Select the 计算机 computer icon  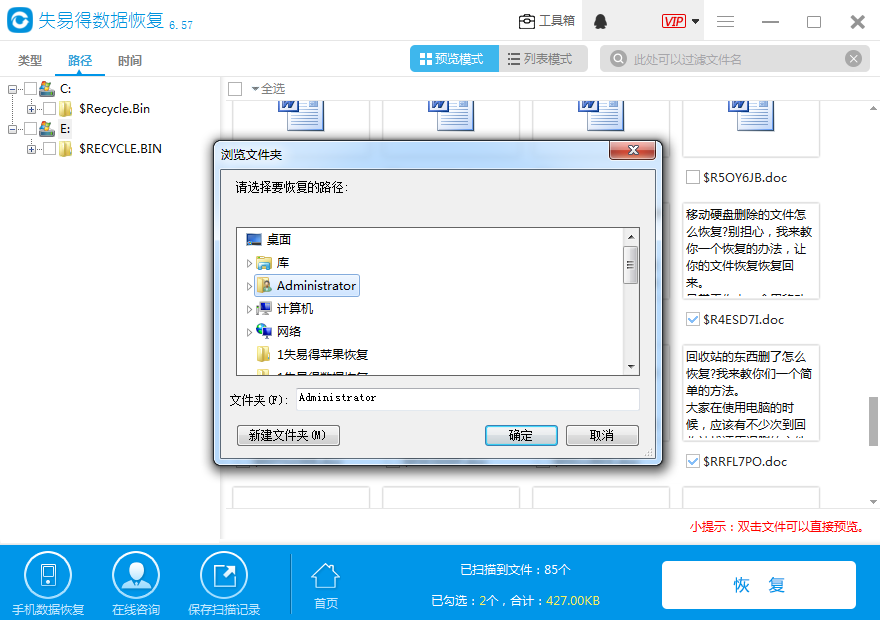[264, 309]
